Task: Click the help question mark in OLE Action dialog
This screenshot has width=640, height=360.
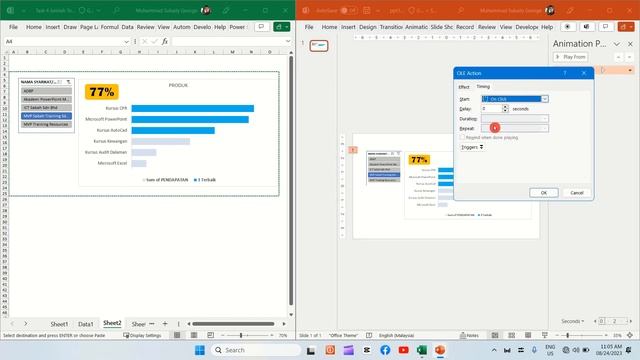Action: click(565, 73)
